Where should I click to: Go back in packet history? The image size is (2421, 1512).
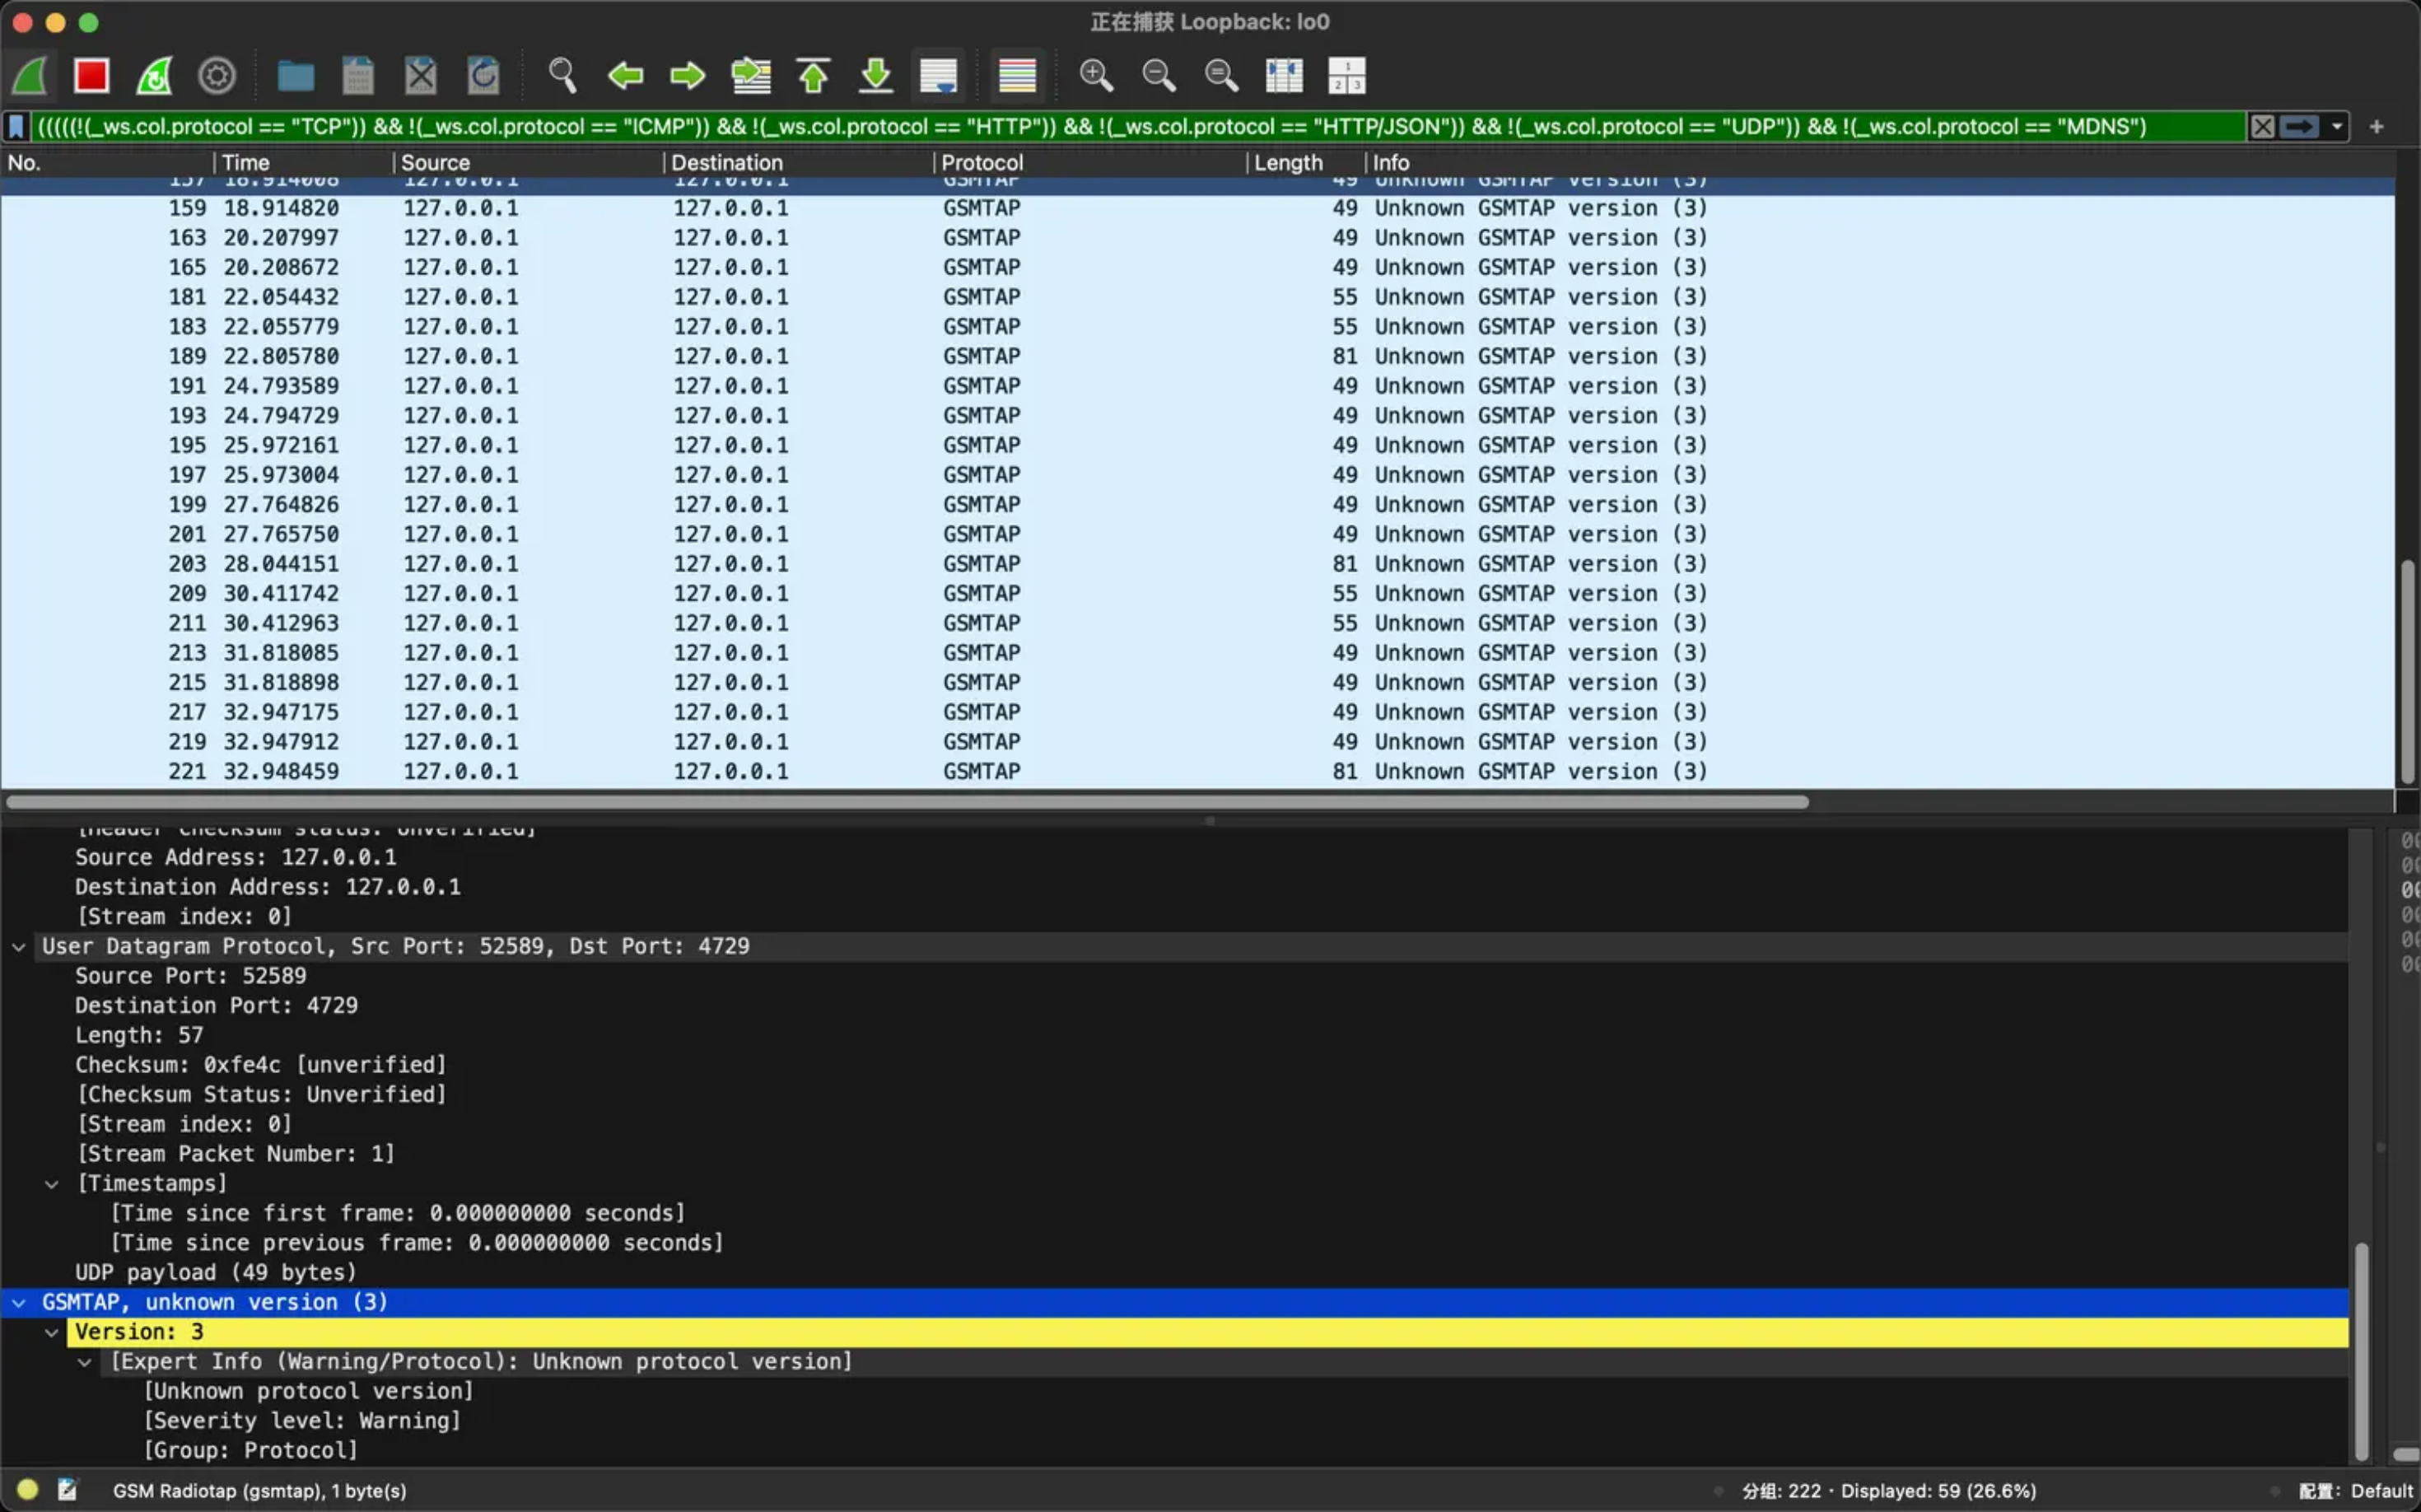coord(625,76)
